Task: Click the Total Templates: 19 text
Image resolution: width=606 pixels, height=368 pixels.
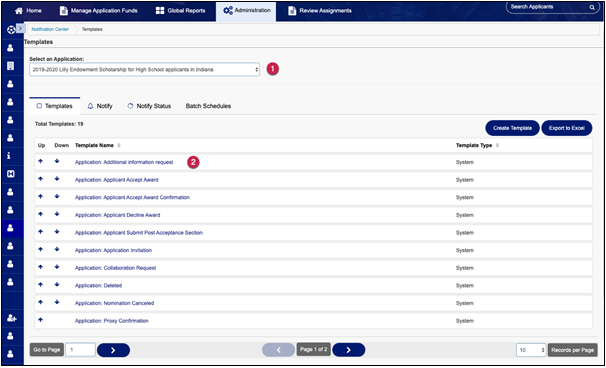Action: (59, 124)
